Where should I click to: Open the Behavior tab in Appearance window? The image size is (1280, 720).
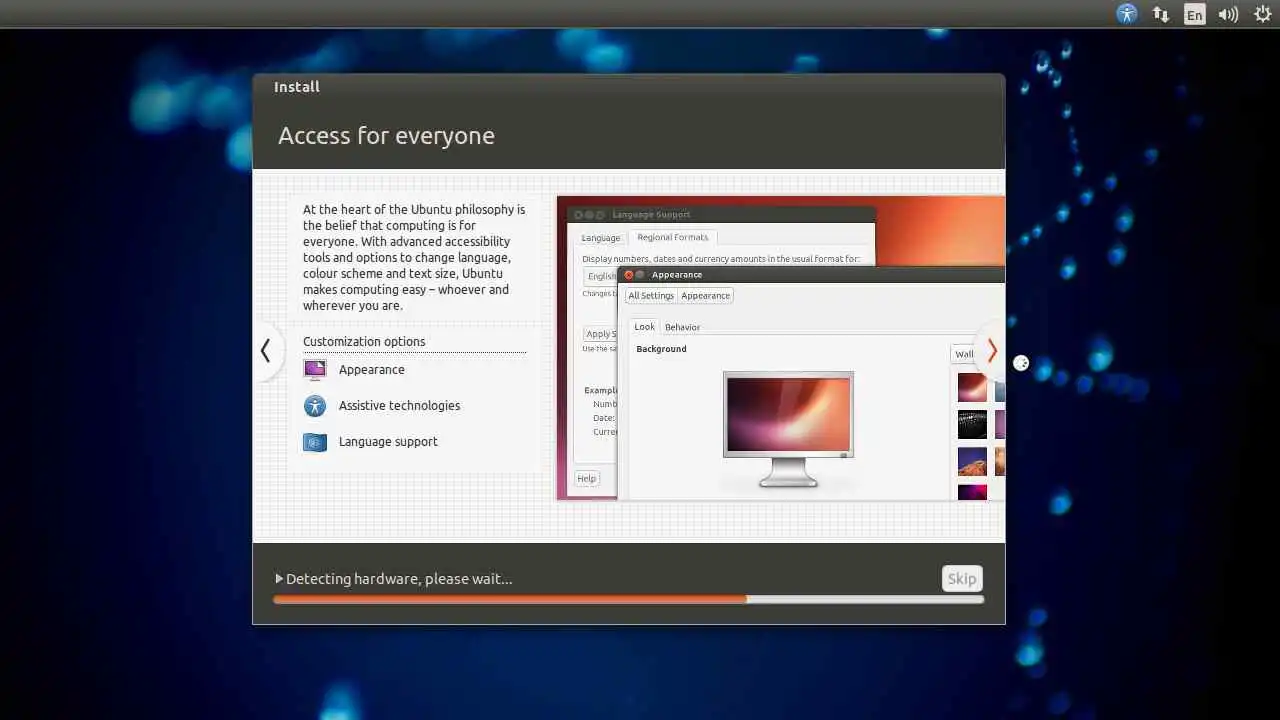tap(682, 327)
